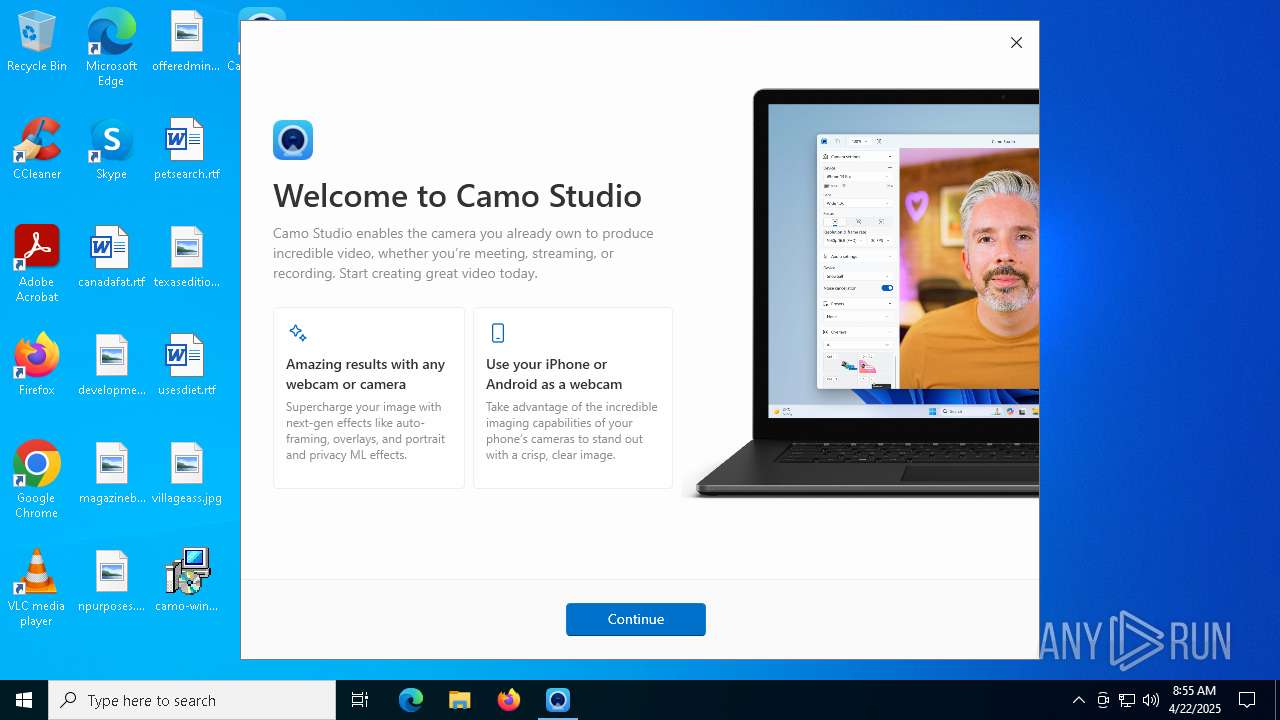Select "Amazing results with any webcam or camera" heading

(x=366, y=374)
